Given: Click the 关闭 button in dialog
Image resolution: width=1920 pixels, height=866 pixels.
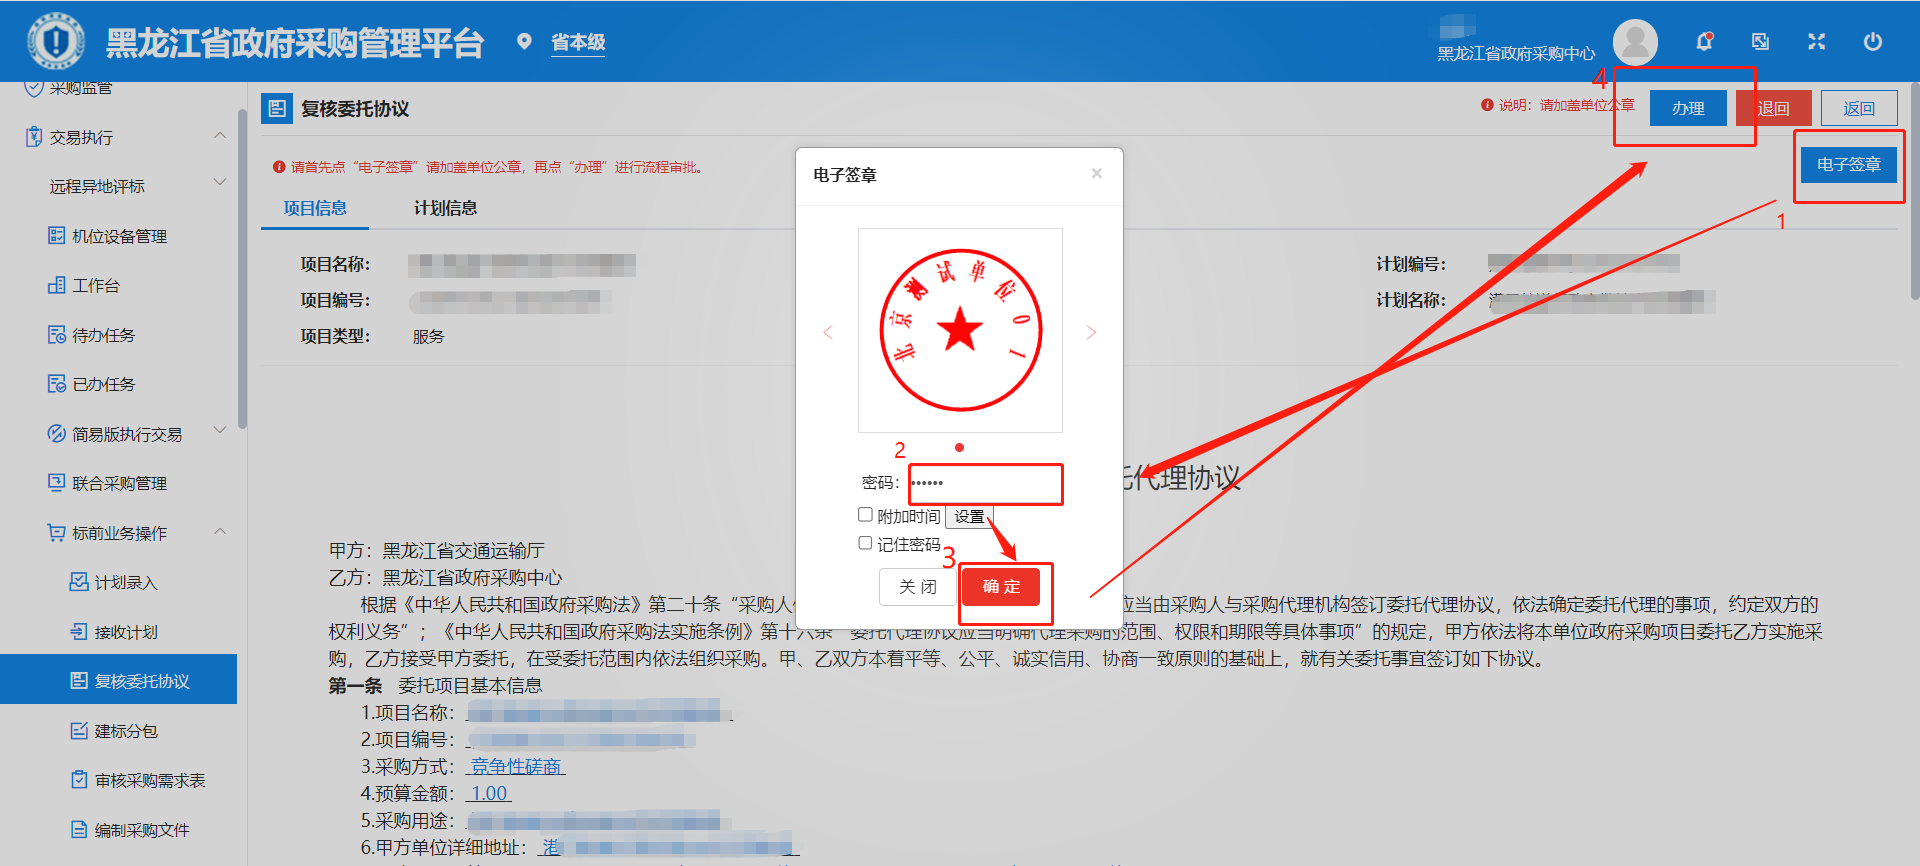Looking at the screenshot, I should 917,587.
